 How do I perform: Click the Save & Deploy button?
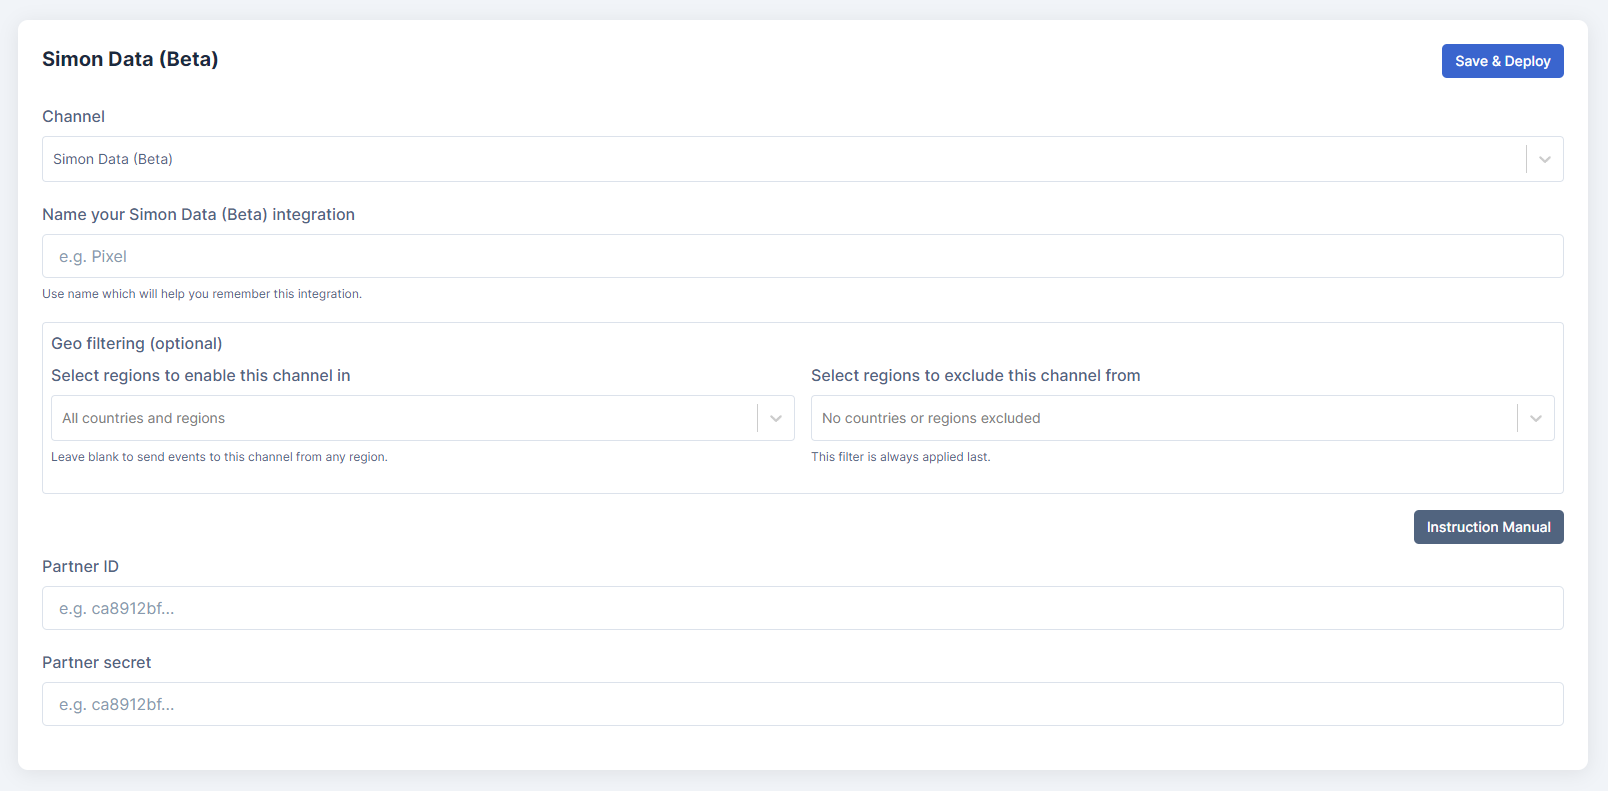point(1502,61)
